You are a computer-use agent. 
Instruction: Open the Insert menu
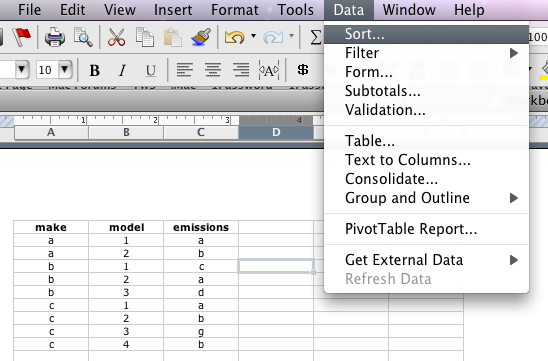(173, 10)
